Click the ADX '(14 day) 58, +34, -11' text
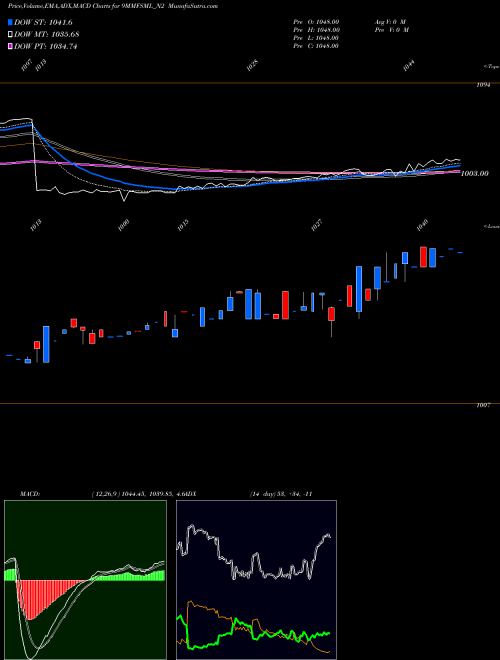Viewport: 500px width, 660px height. pyautogui.click(x=281, y=494)
